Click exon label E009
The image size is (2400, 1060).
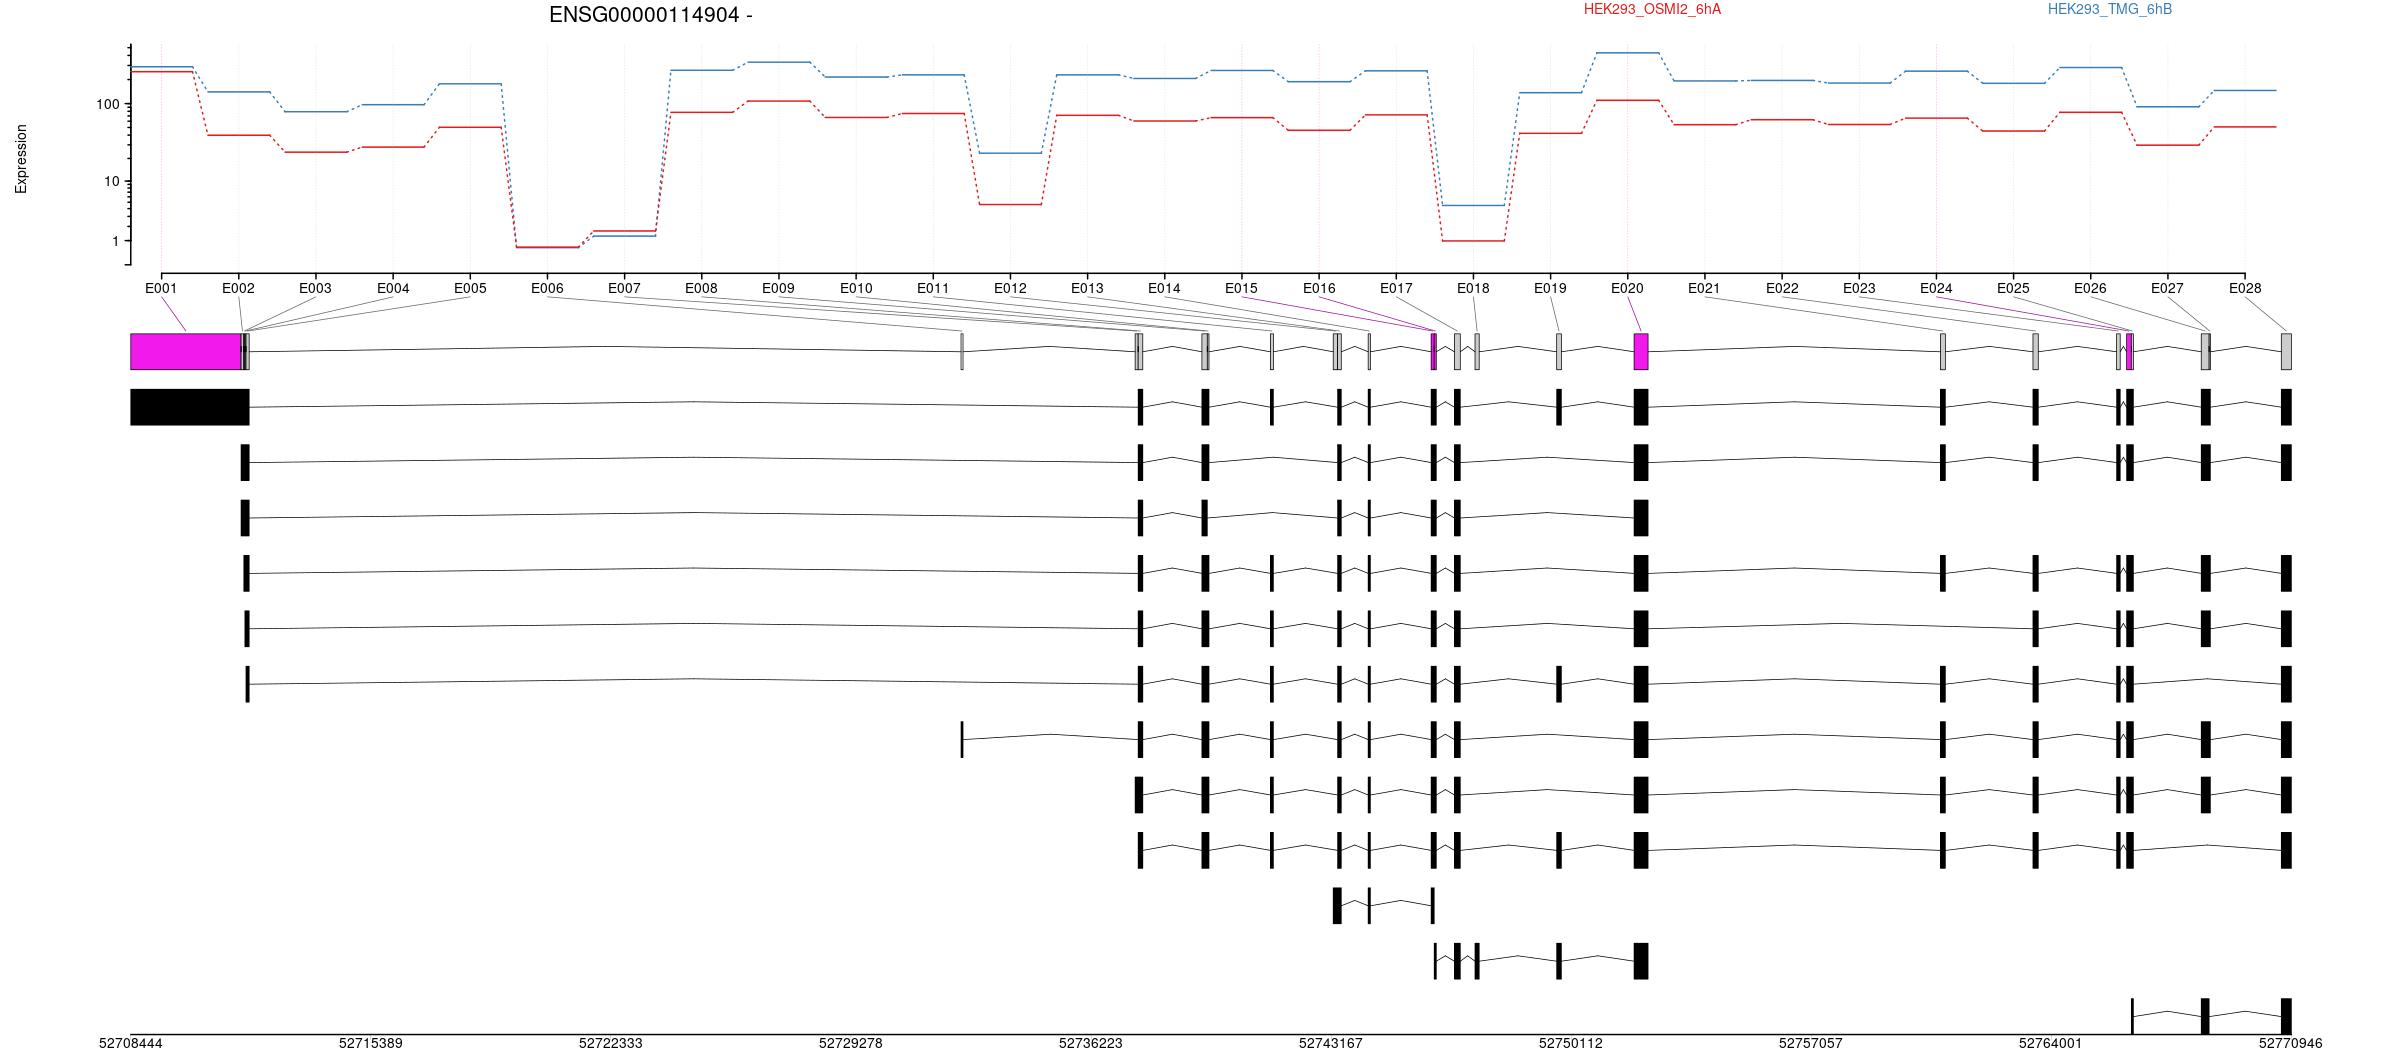pos(778,288)
